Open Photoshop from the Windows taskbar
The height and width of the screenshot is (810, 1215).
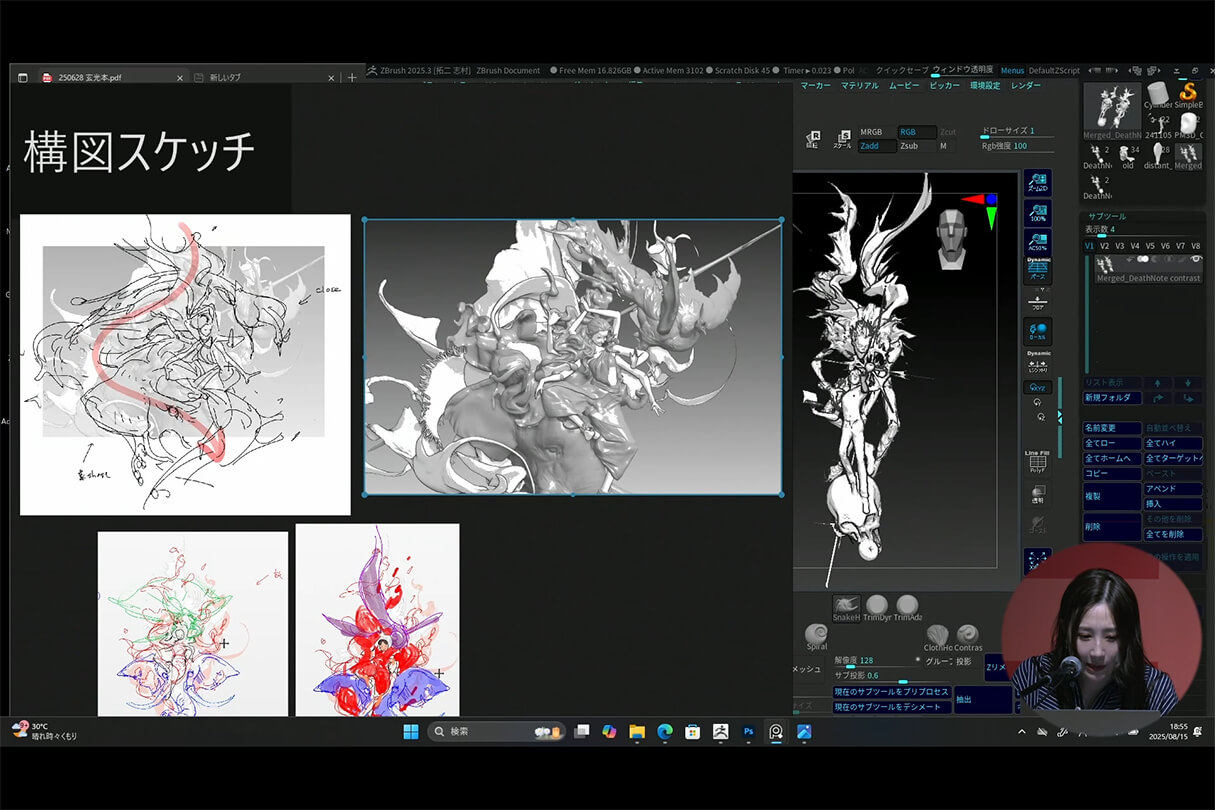(x=748, y=732)
